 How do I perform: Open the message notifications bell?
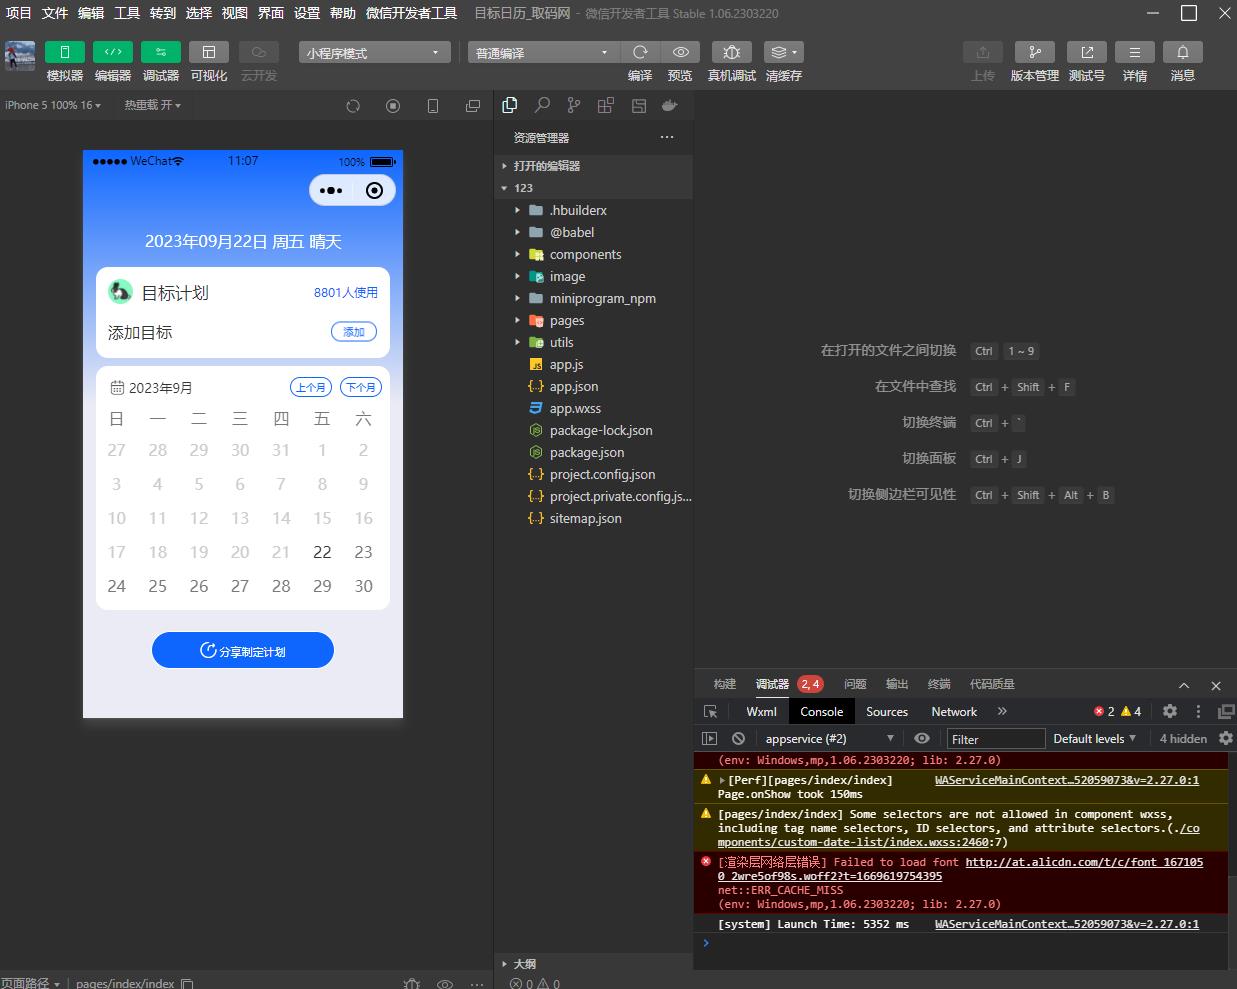tap(1183, 52)
